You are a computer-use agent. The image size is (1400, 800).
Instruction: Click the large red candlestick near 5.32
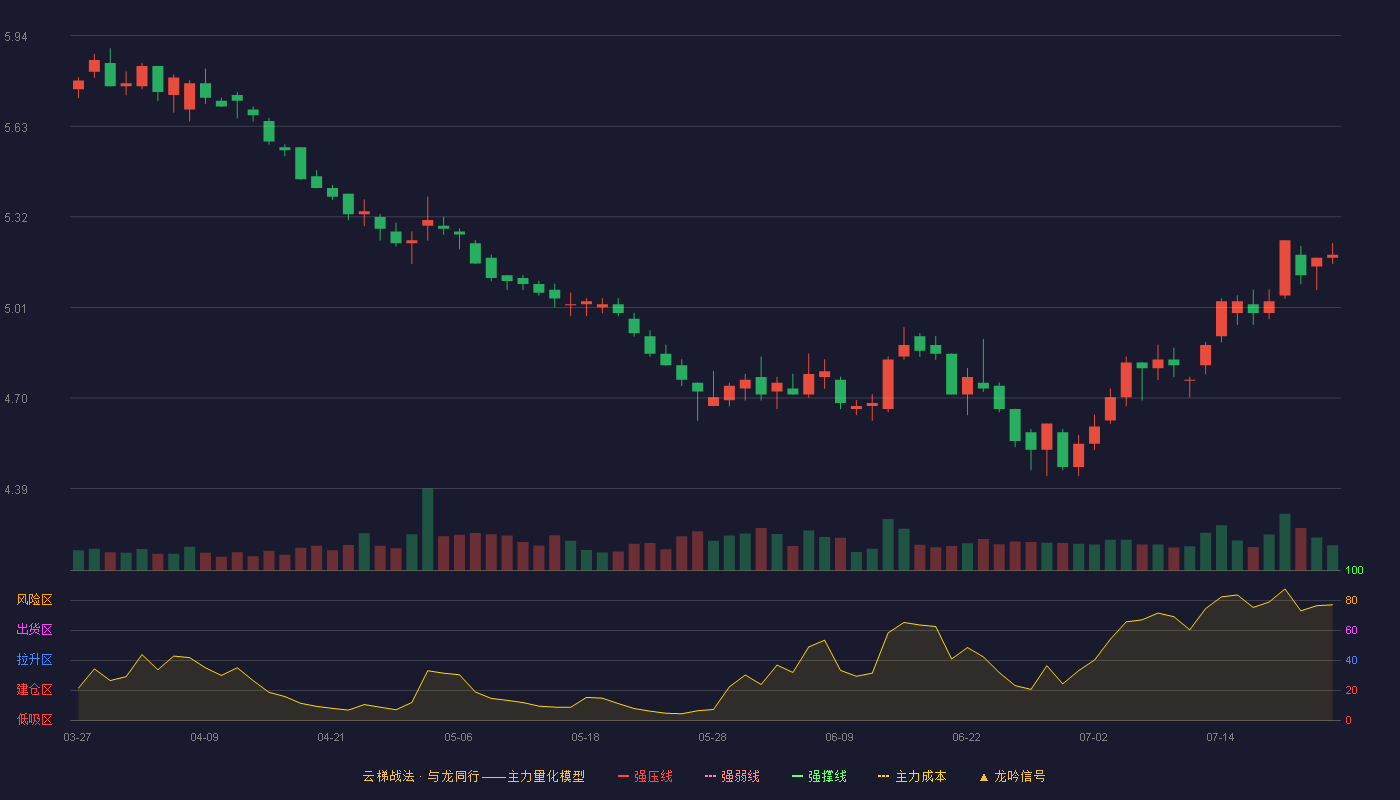(1284, 268)
